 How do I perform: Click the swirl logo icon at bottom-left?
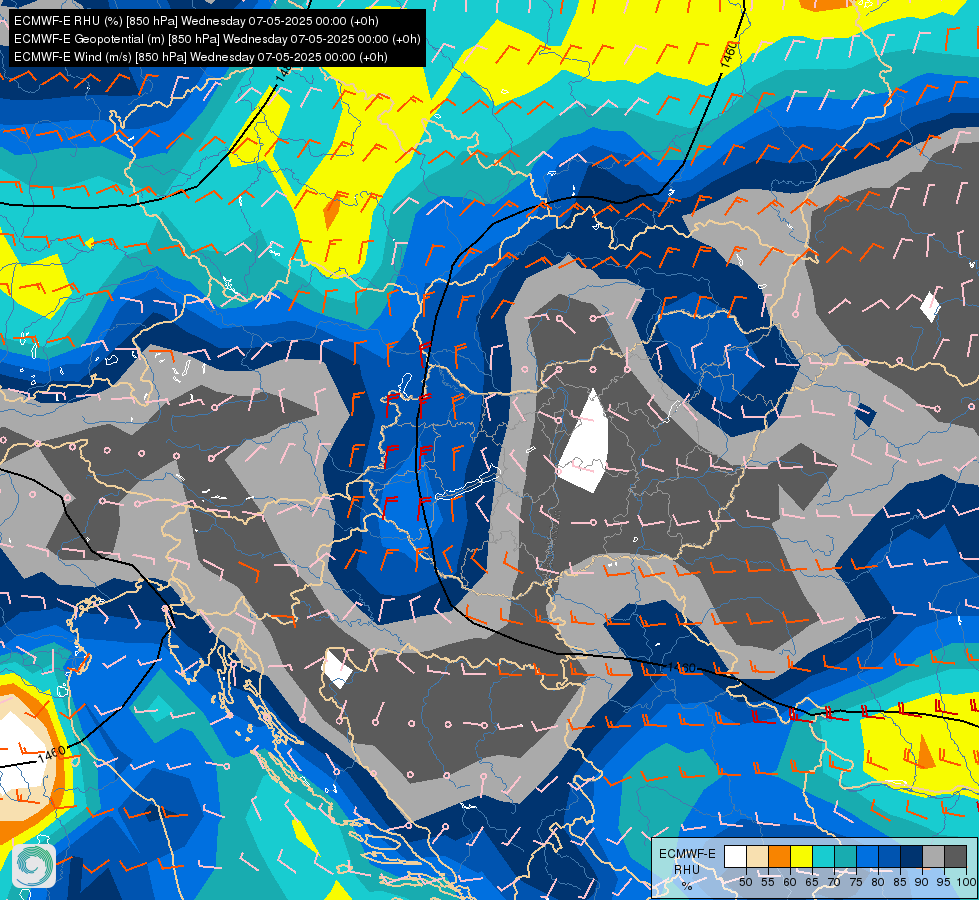(34, 866)
